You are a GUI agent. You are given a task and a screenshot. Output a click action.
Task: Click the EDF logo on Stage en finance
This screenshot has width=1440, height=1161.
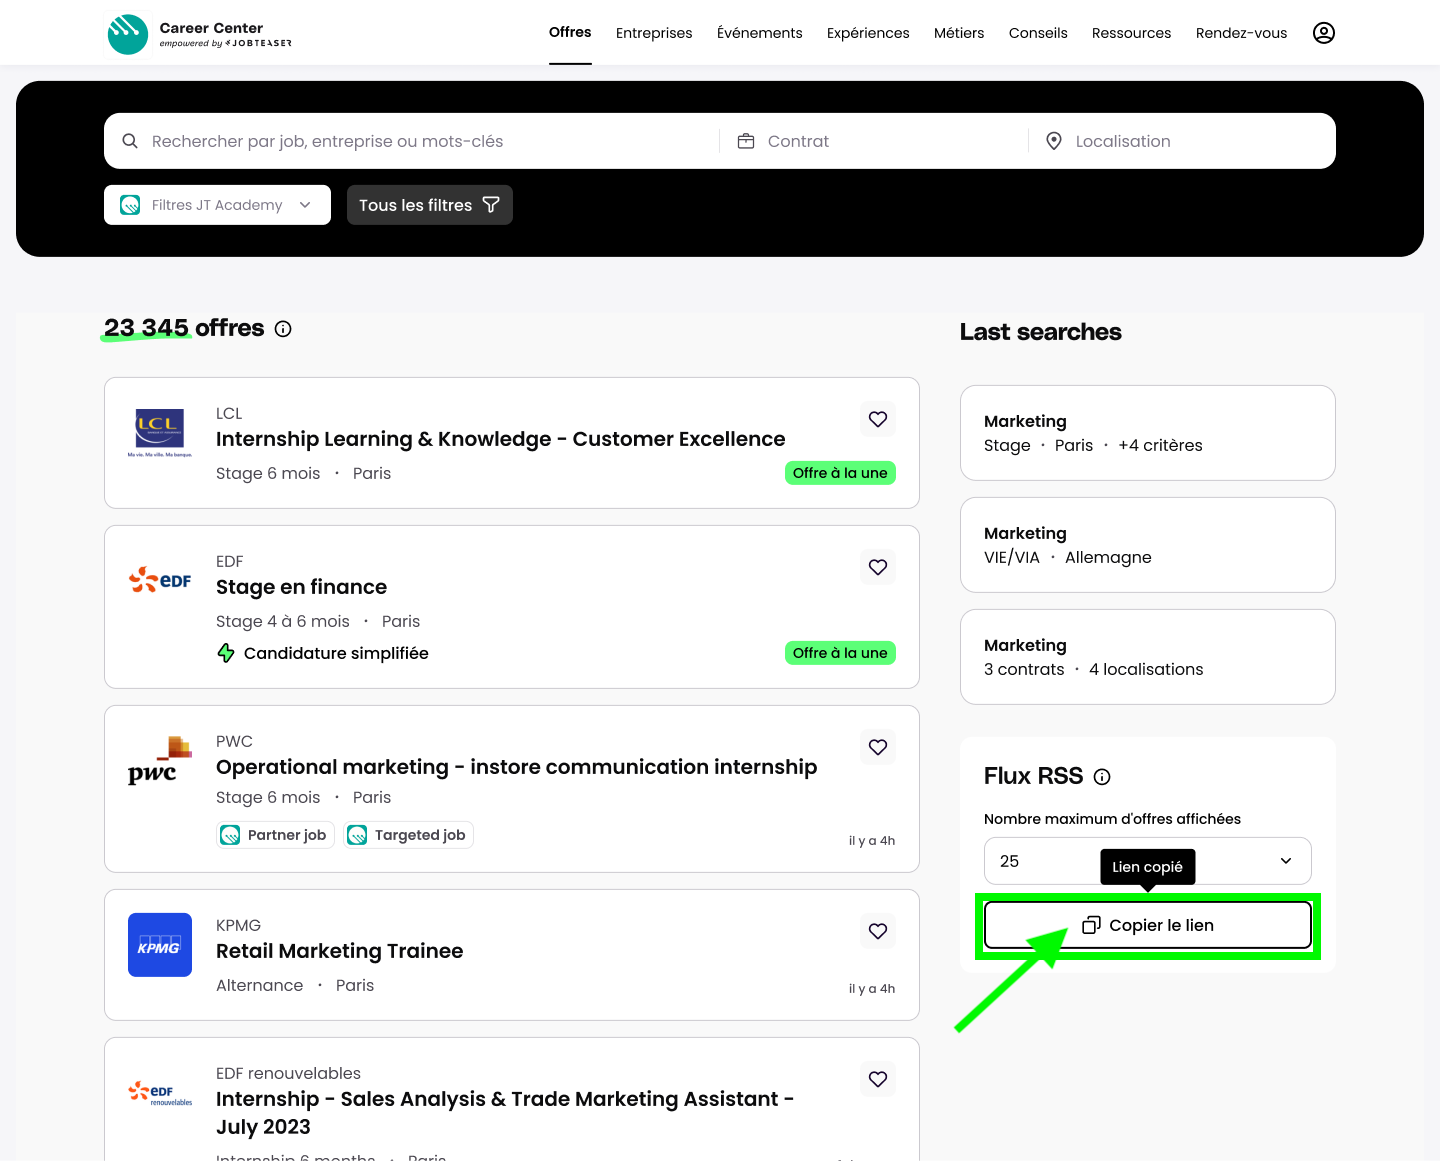click(x=160, y=580)
